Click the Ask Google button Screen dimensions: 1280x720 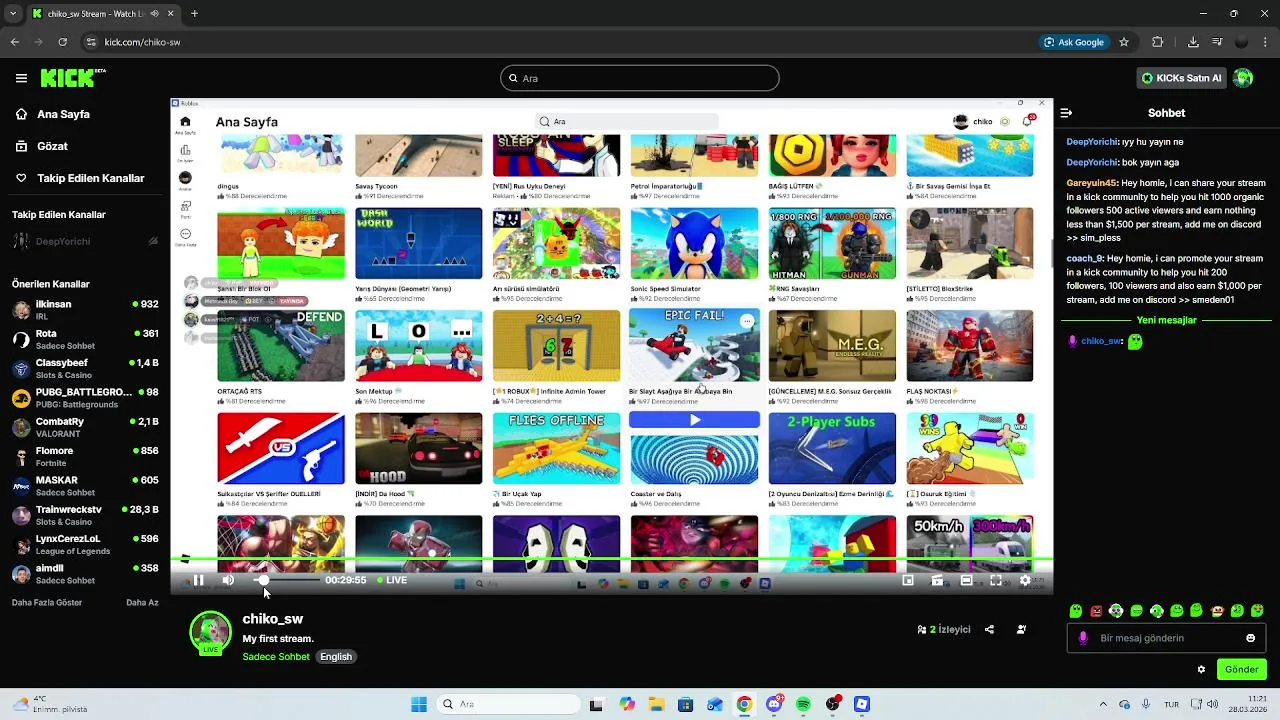(x=1074, y=42)
